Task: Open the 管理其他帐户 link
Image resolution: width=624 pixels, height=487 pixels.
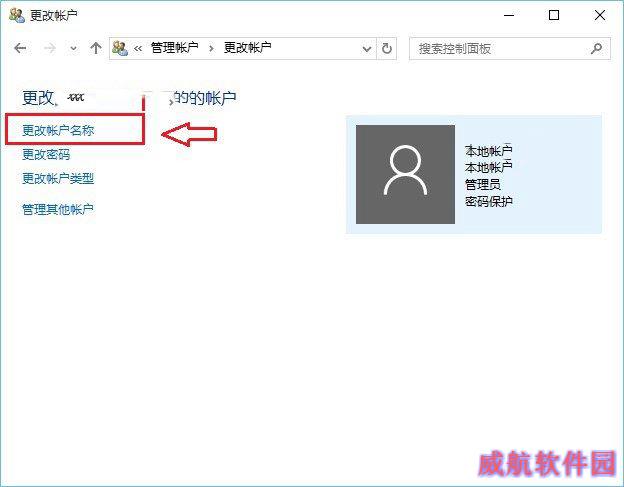Action: tap(58, 209)
